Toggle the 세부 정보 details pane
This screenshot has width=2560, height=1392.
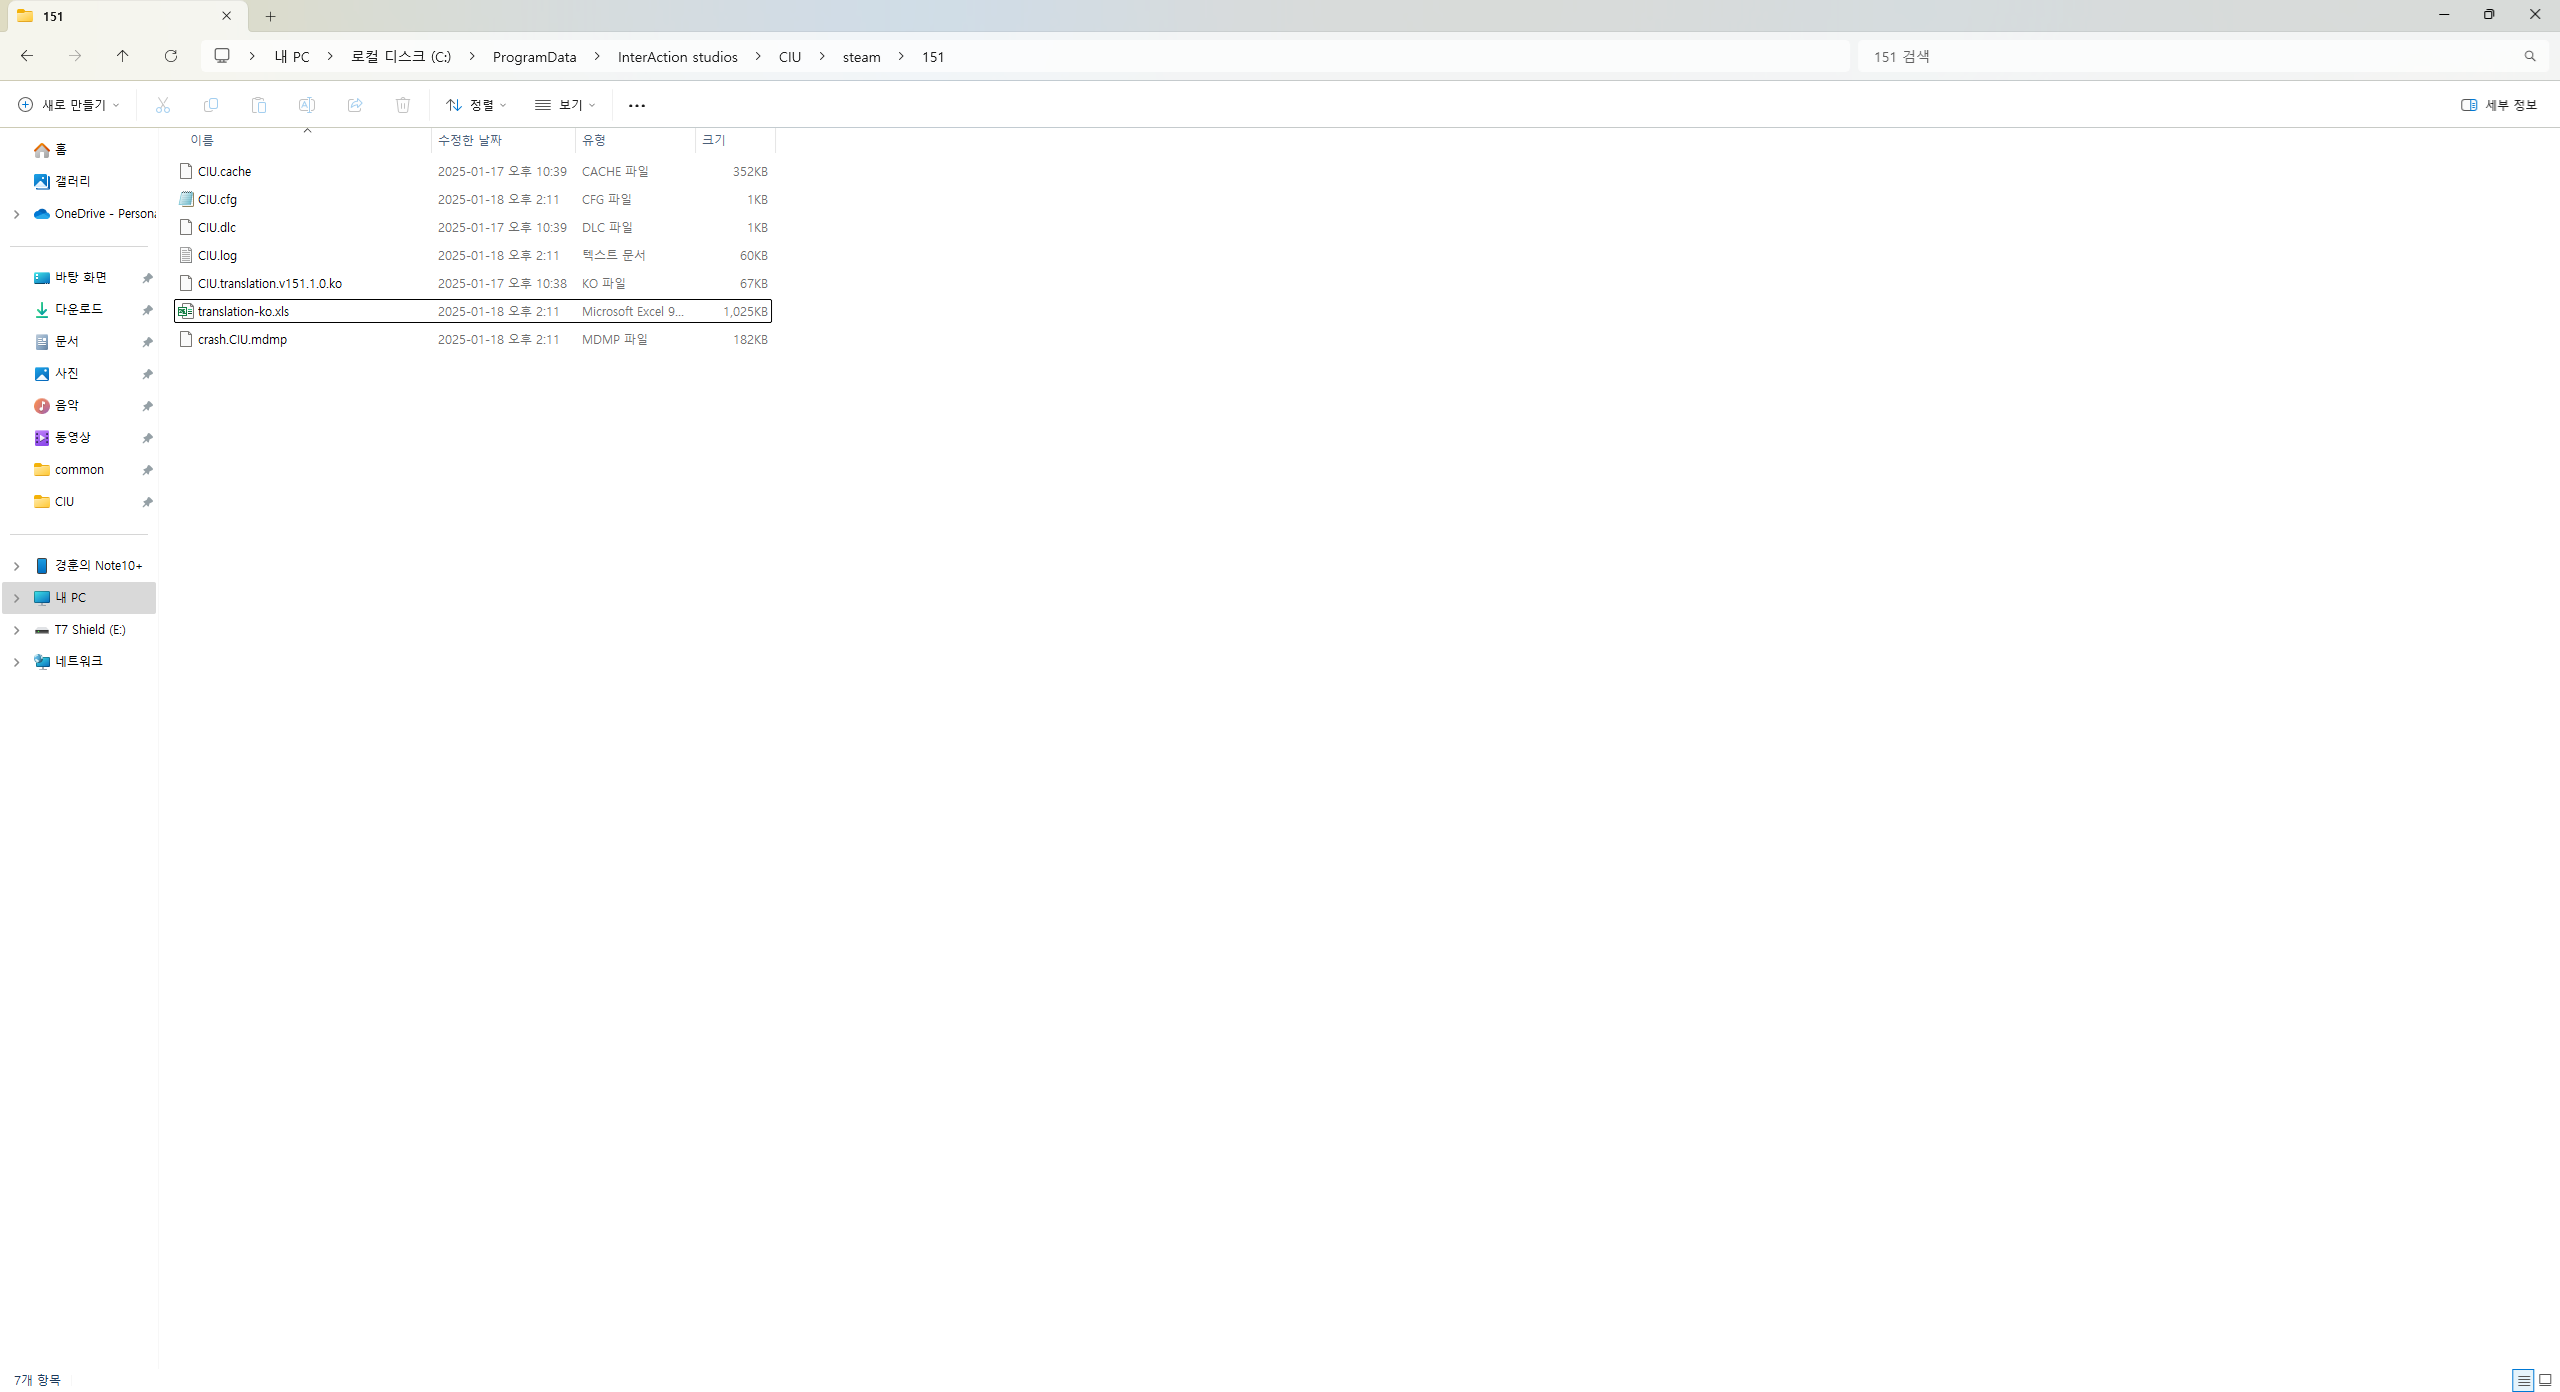click(2499, 105)
